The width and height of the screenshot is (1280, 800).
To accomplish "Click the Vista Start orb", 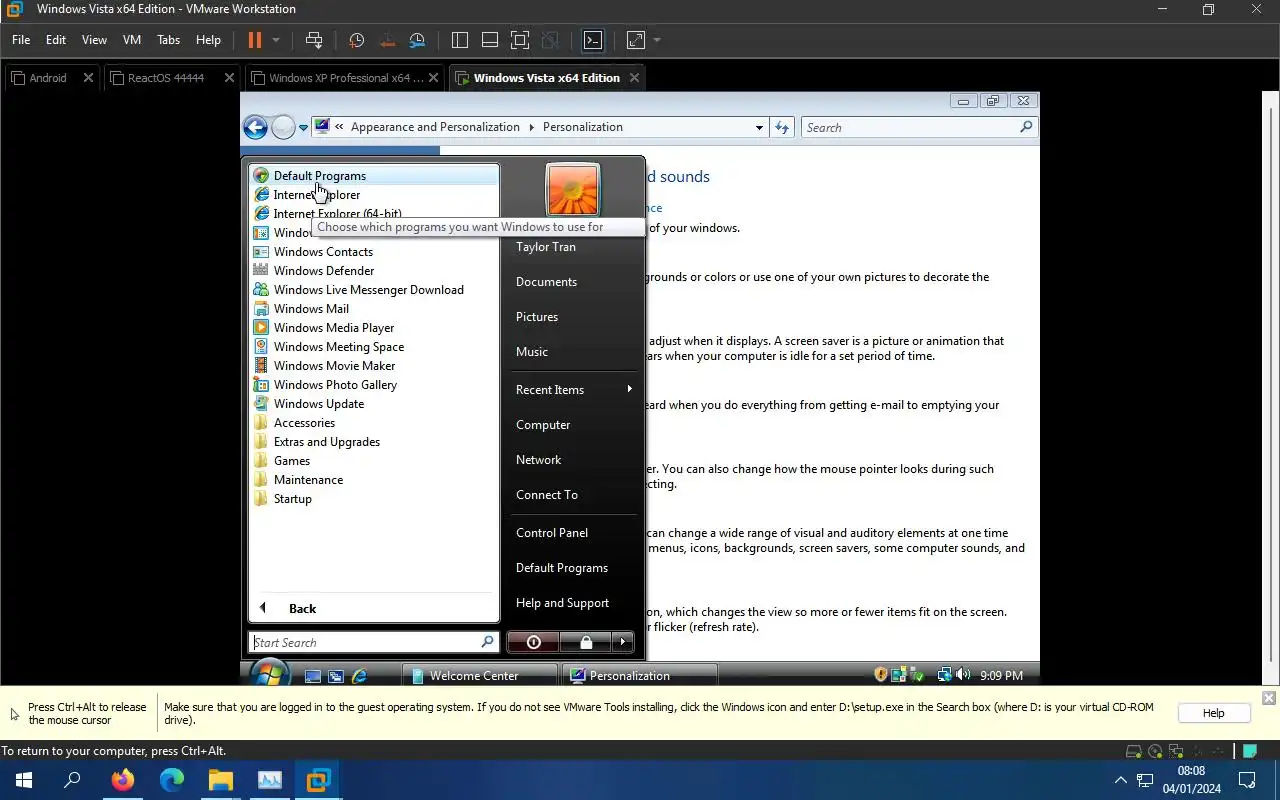I will (269, 674).
